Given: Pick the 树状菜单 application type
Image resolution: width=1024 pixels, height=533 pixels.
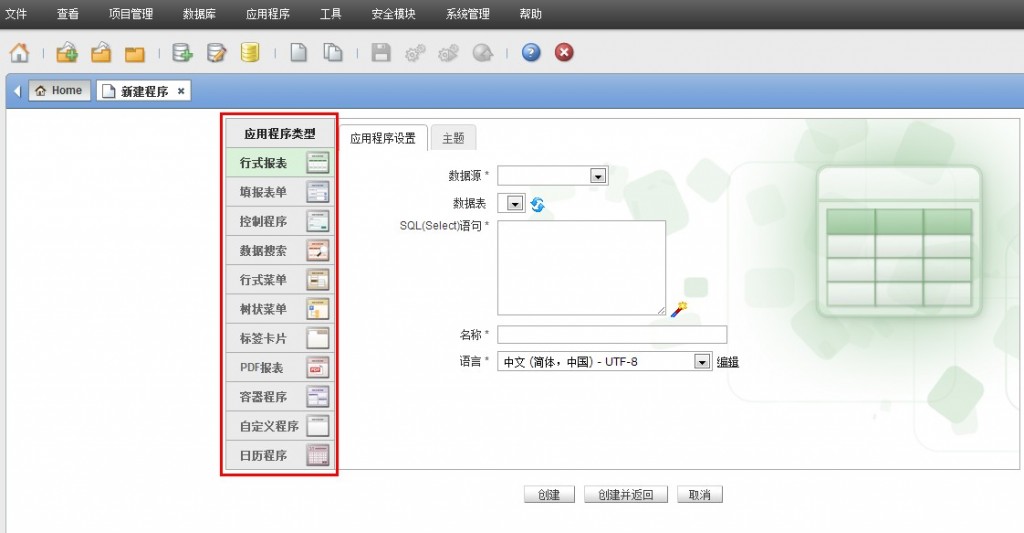Looking at the screenshot, I should click(280, 309).
